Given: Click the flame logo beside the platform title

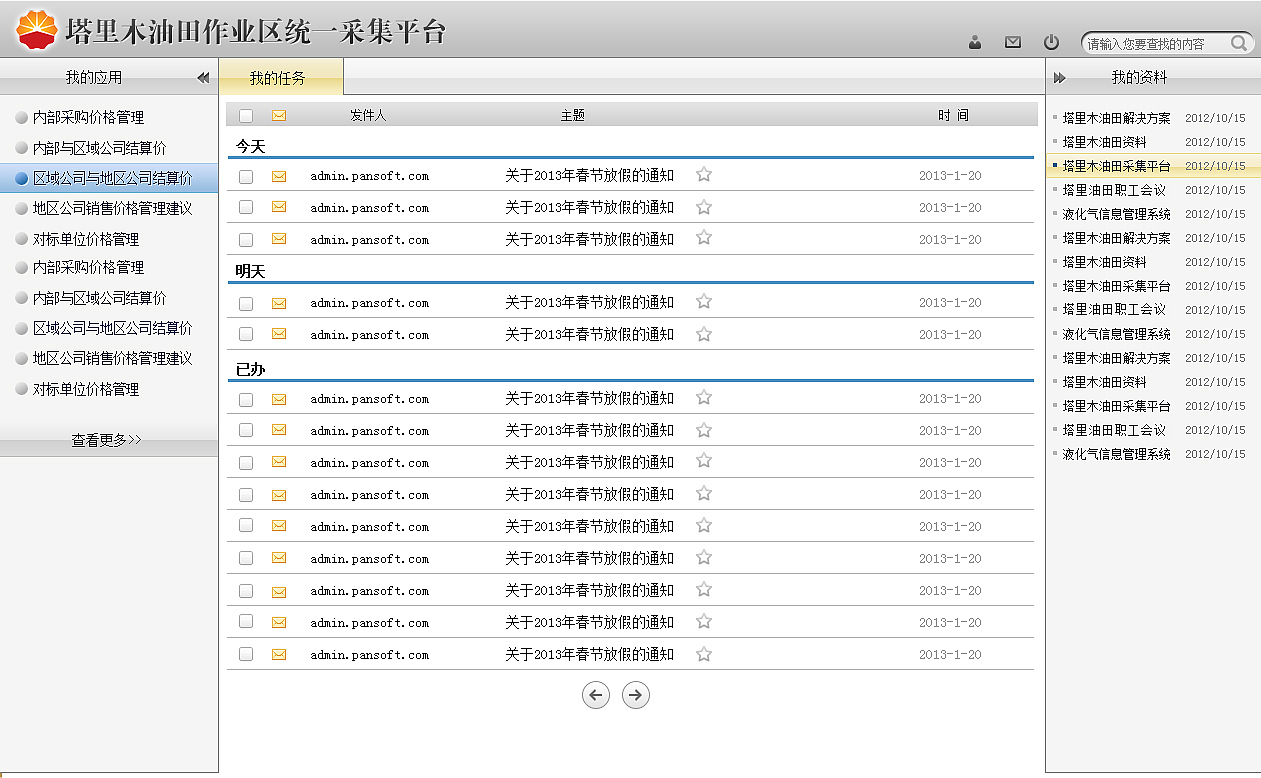Looking at the screenshot, I should tap(37, 30).
